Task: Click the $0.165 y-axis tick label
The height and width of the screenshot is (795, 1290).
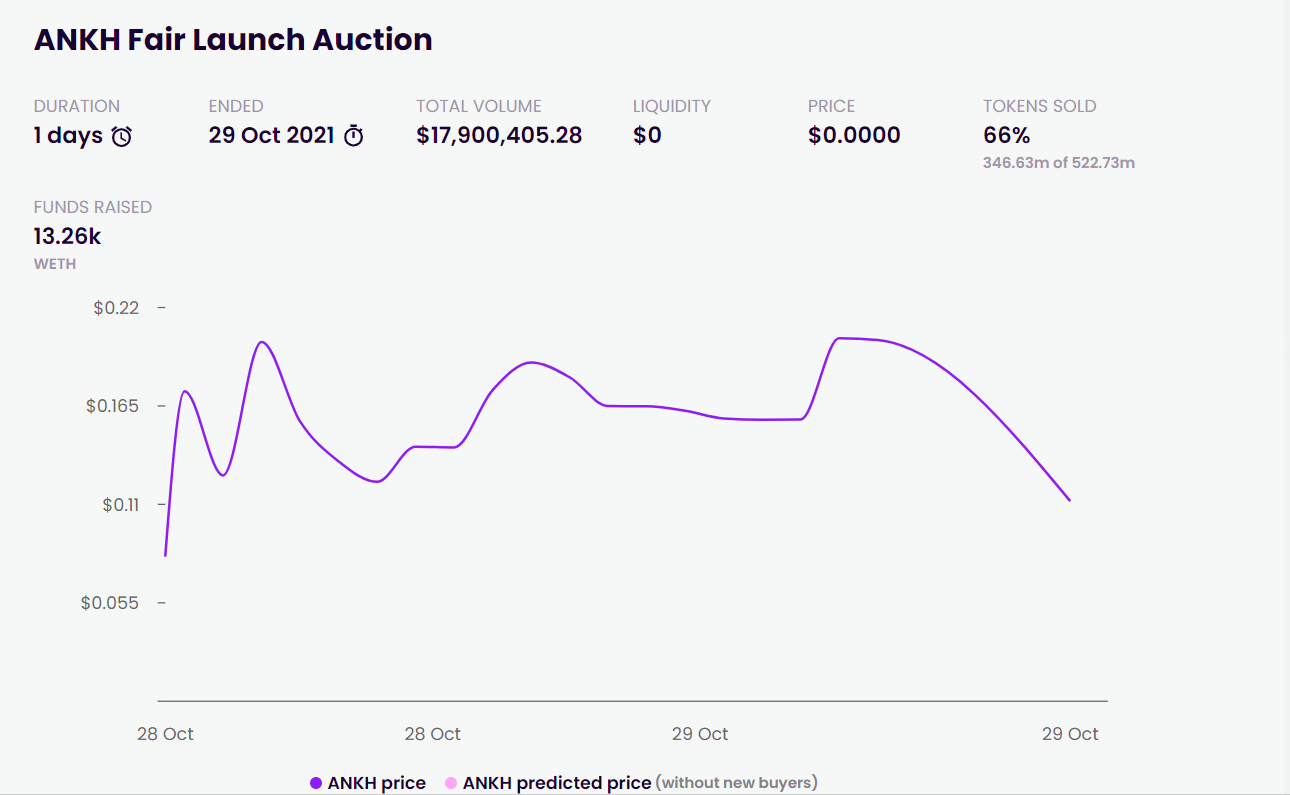Action: tap(112, 406)
